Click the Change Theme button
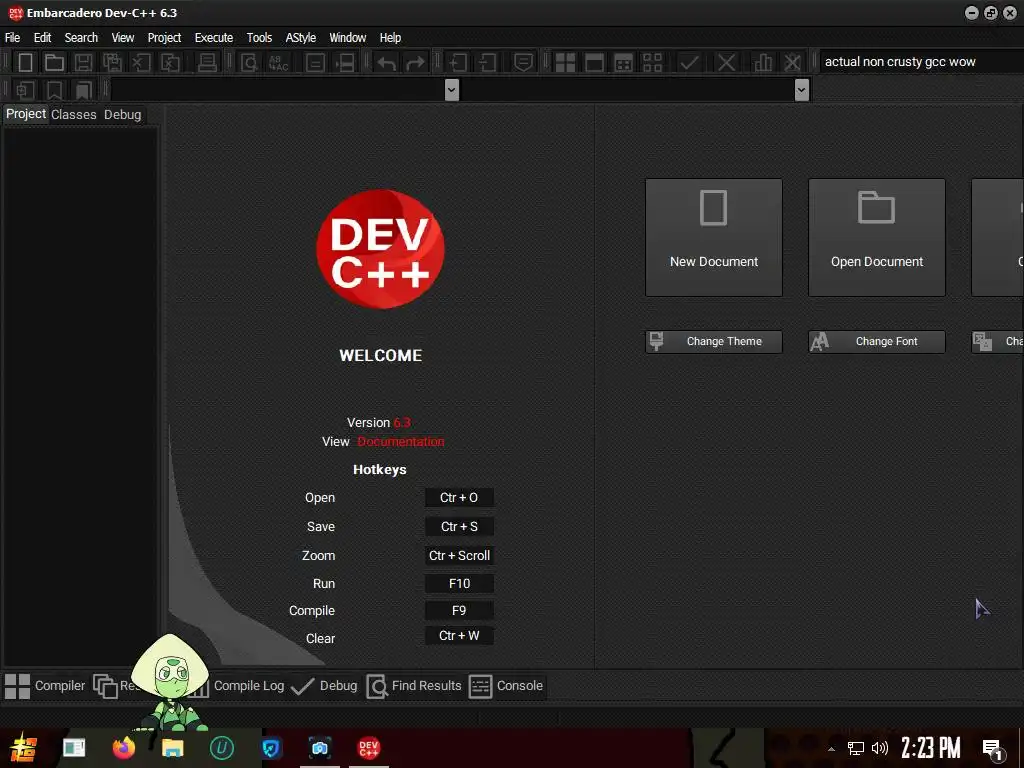Screen dimensions: 1024x768 (714, 342)
